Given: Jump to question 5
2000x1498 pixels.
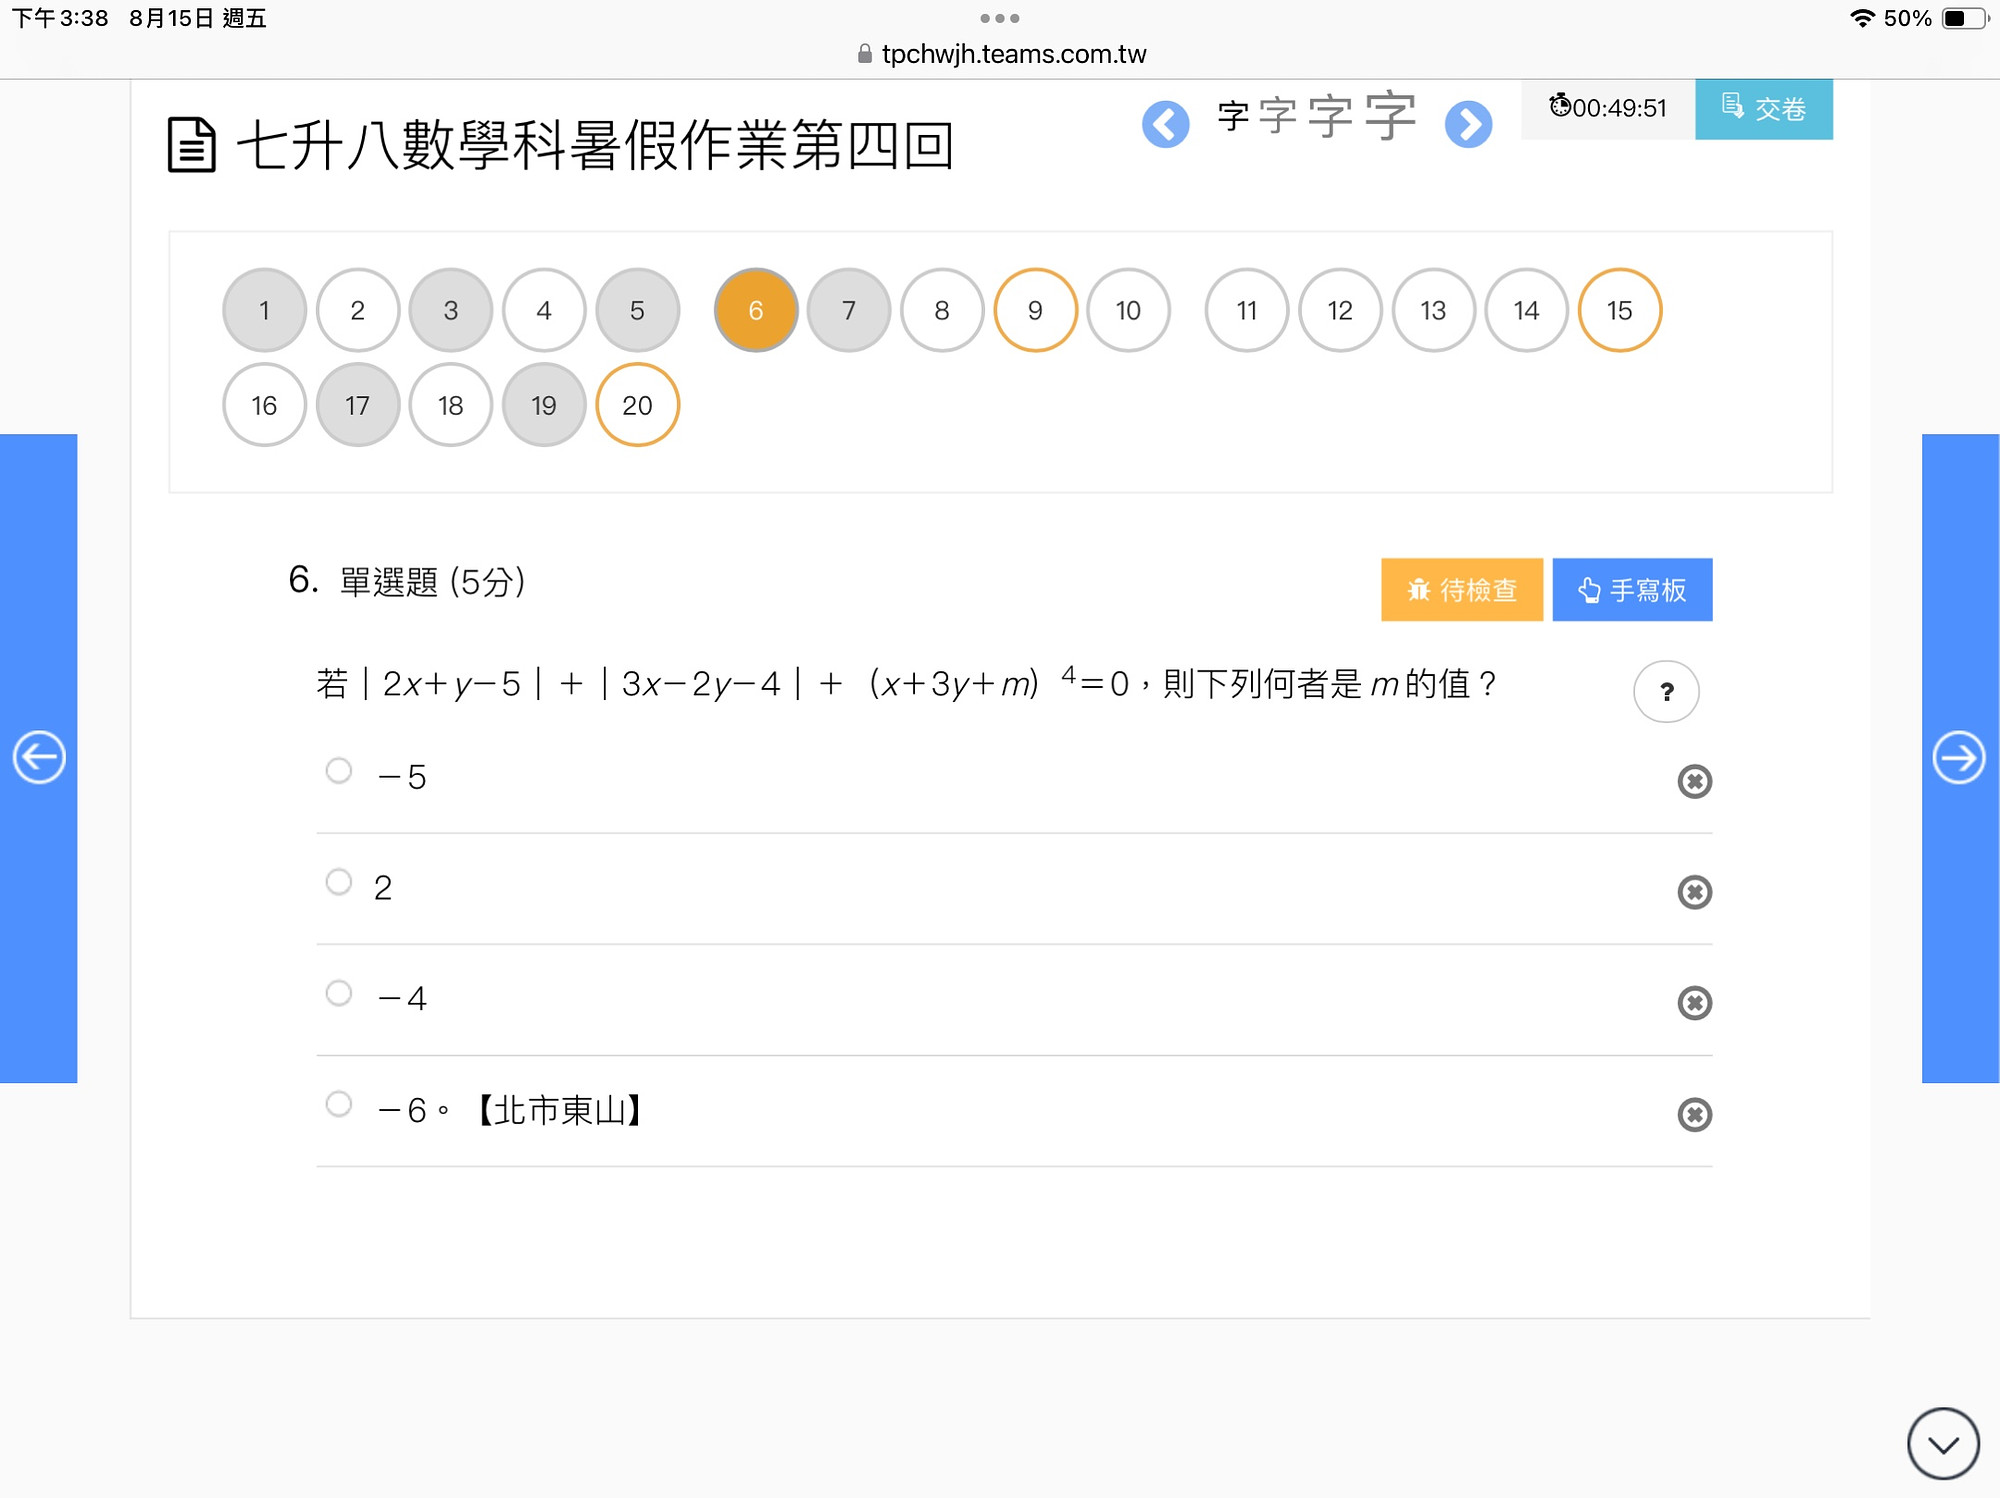Looking at the screenshot, I should [637, 310].
